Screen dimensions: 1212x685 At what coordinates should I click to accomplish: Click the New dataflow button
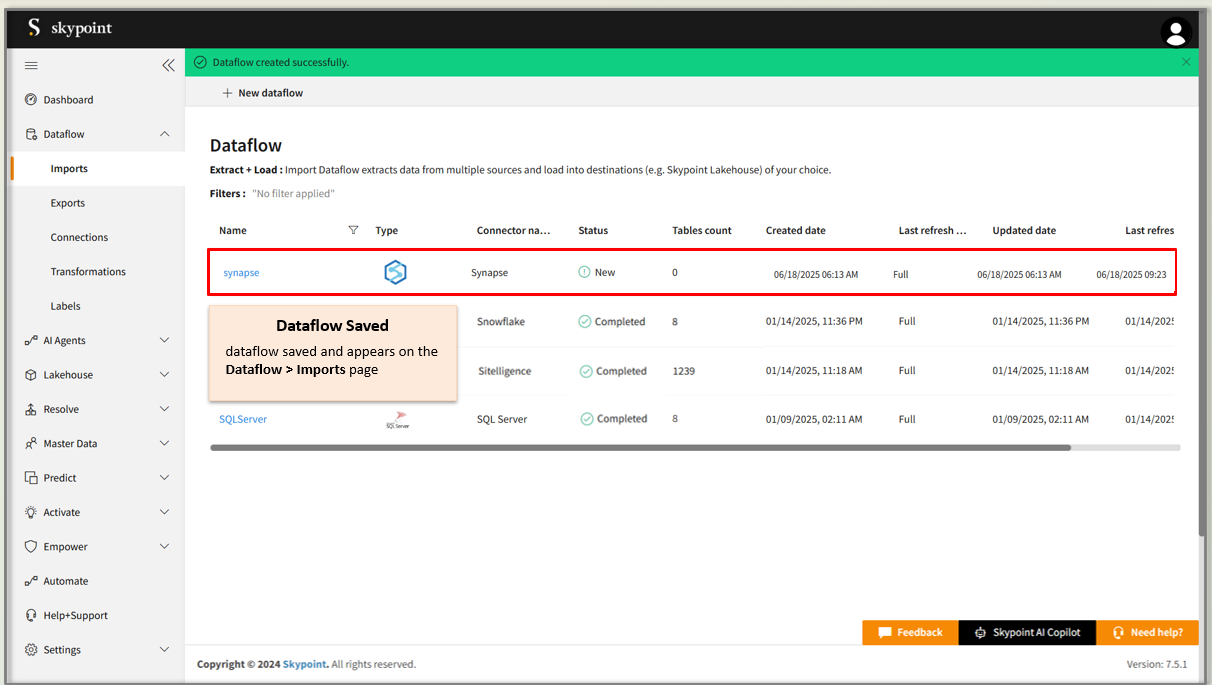pos(262,93)
